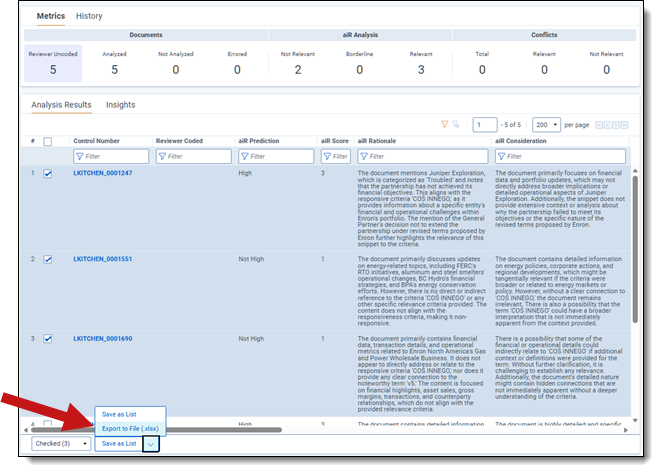Click filter icon in aiR Prediction filter box

point(244,157)
